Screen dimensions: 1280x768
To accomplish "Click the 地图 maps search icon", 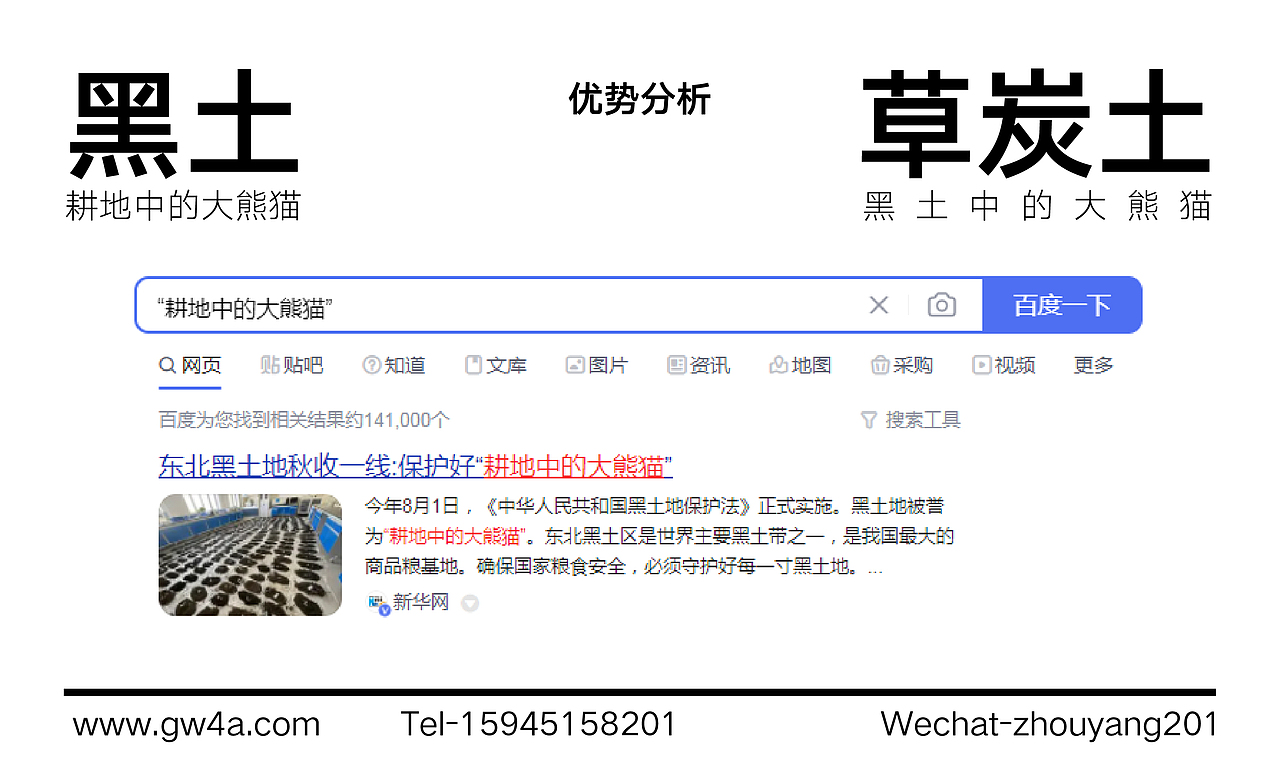I will click(x=779, y=365).
